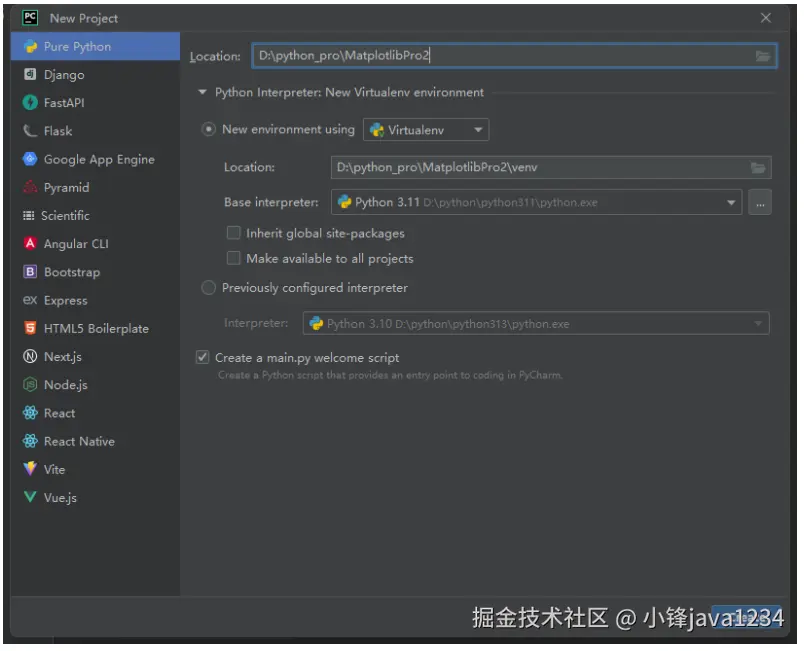The image size is (804, 651).
Task: Uncheck Create a main.py welcome script
Action: pyautogui.click(x=203, y=358)
